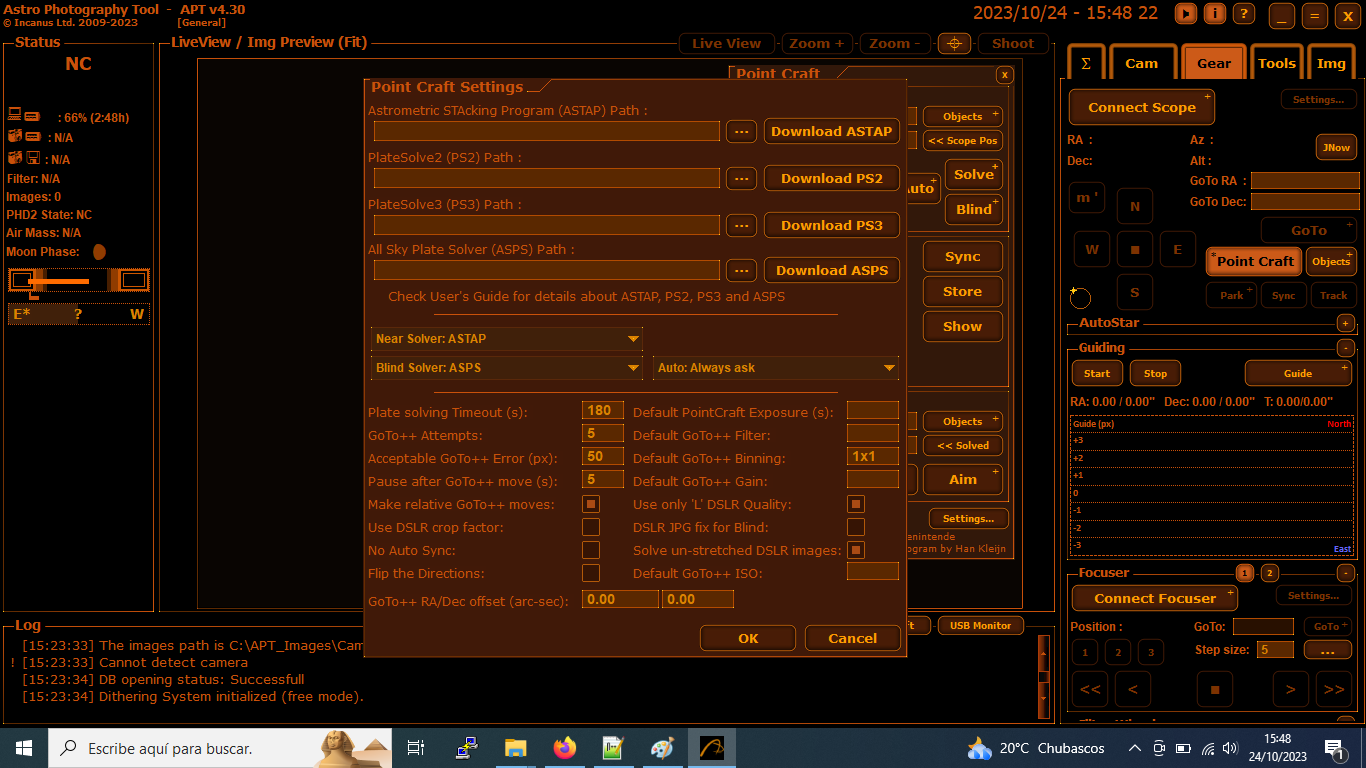Open the Near Solver: ASTAP dropdown
This screenshot has height=768, width=1366.
[507, 339]
